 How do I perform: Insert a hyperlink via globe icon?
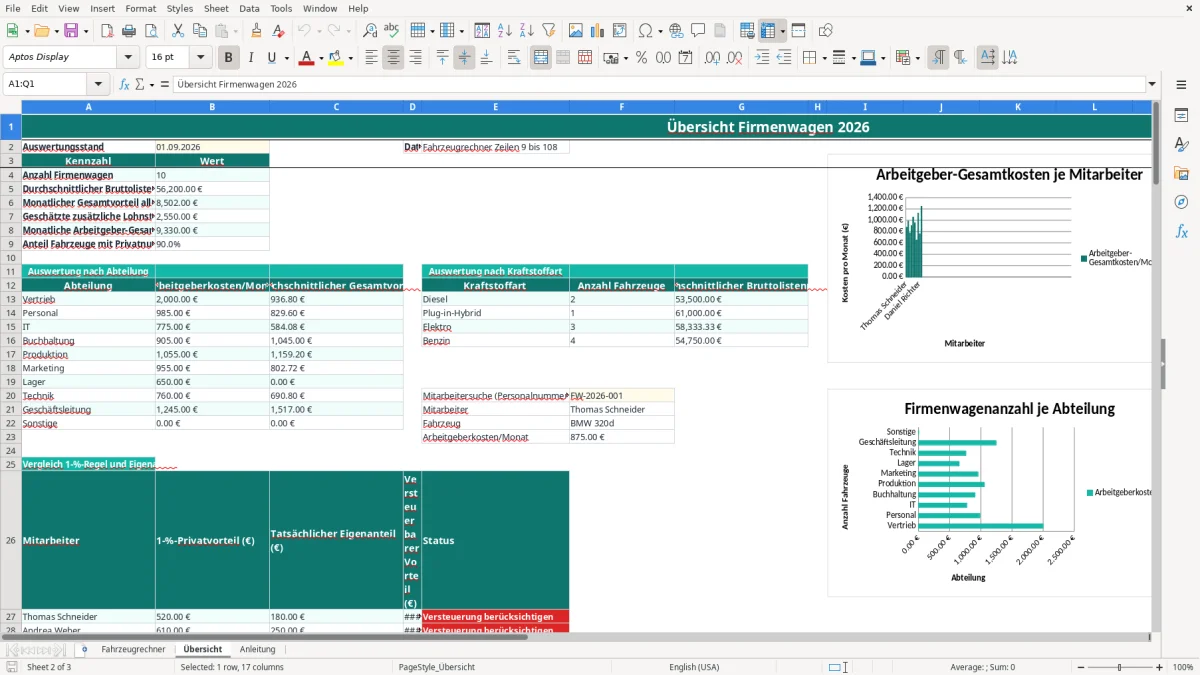point(676,31)
